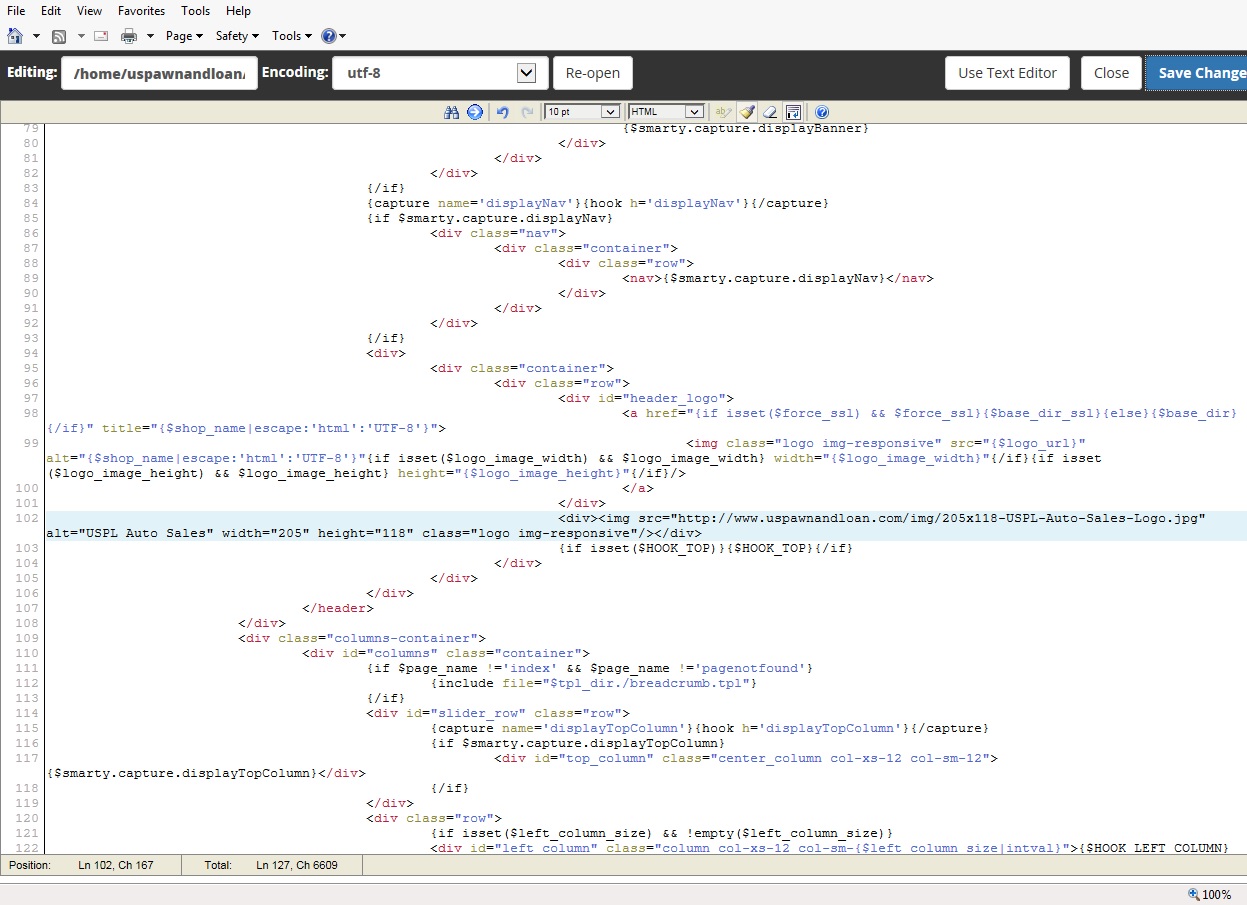Open the Favorites menu
The height and width of the screenshot is (905, 1247).
141,10
